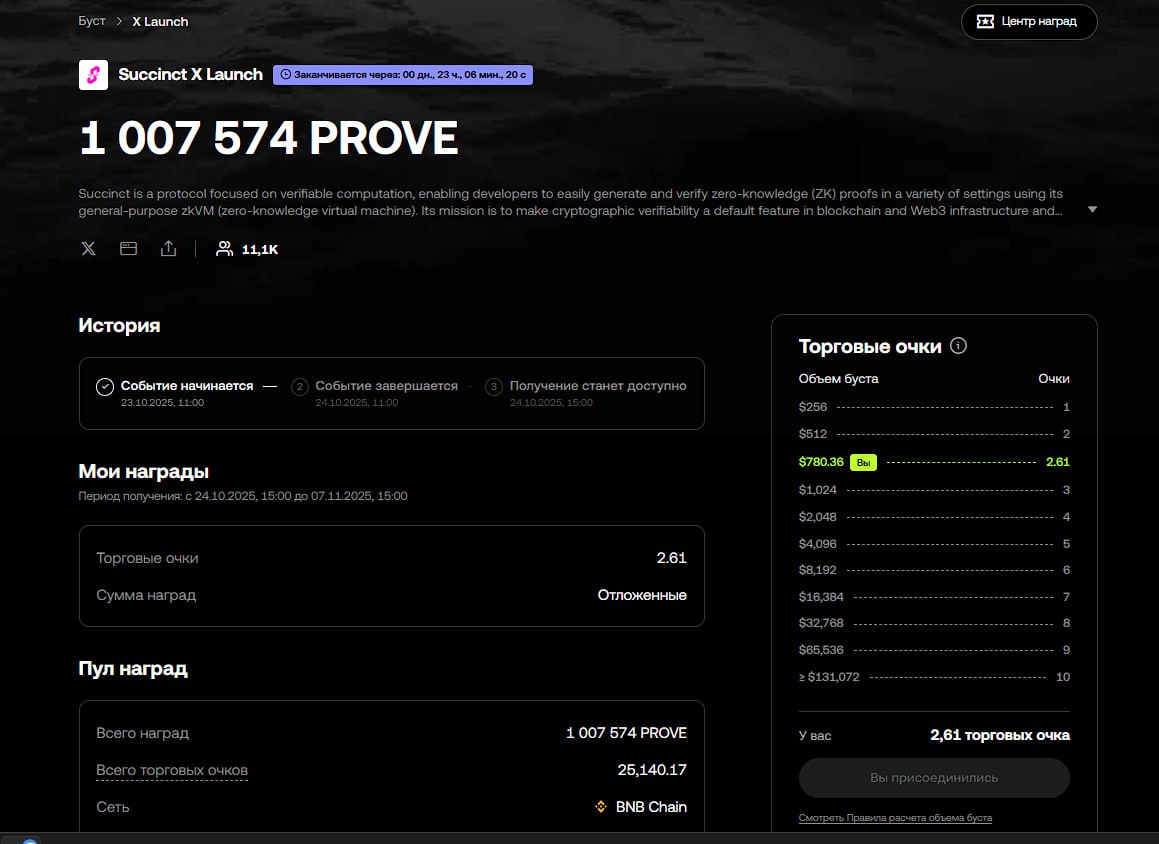Select step 3 Получение станет доступно circle
Image resolution: width=1159 pixels, height=844 pixels.
tap(494, 387)
